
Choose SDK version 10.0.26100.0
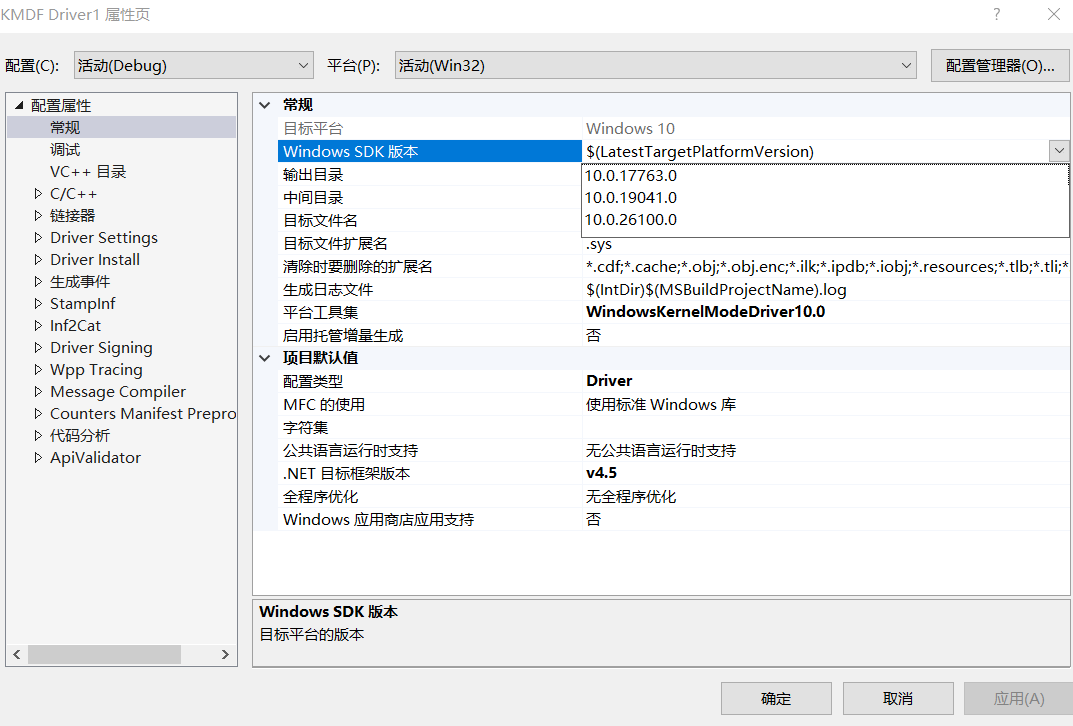[825, 220]
